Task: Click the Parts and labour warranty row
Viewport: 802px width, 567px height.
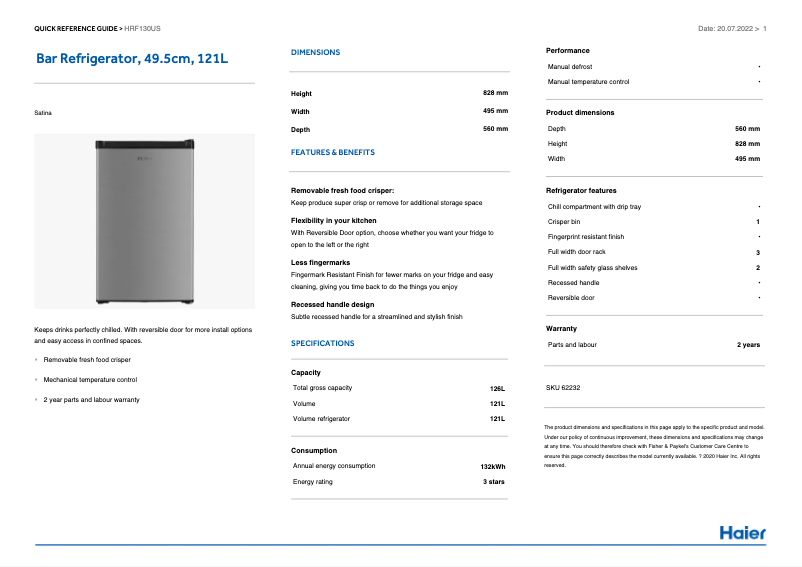Action: pyautogui.click(x=653, y=345)
